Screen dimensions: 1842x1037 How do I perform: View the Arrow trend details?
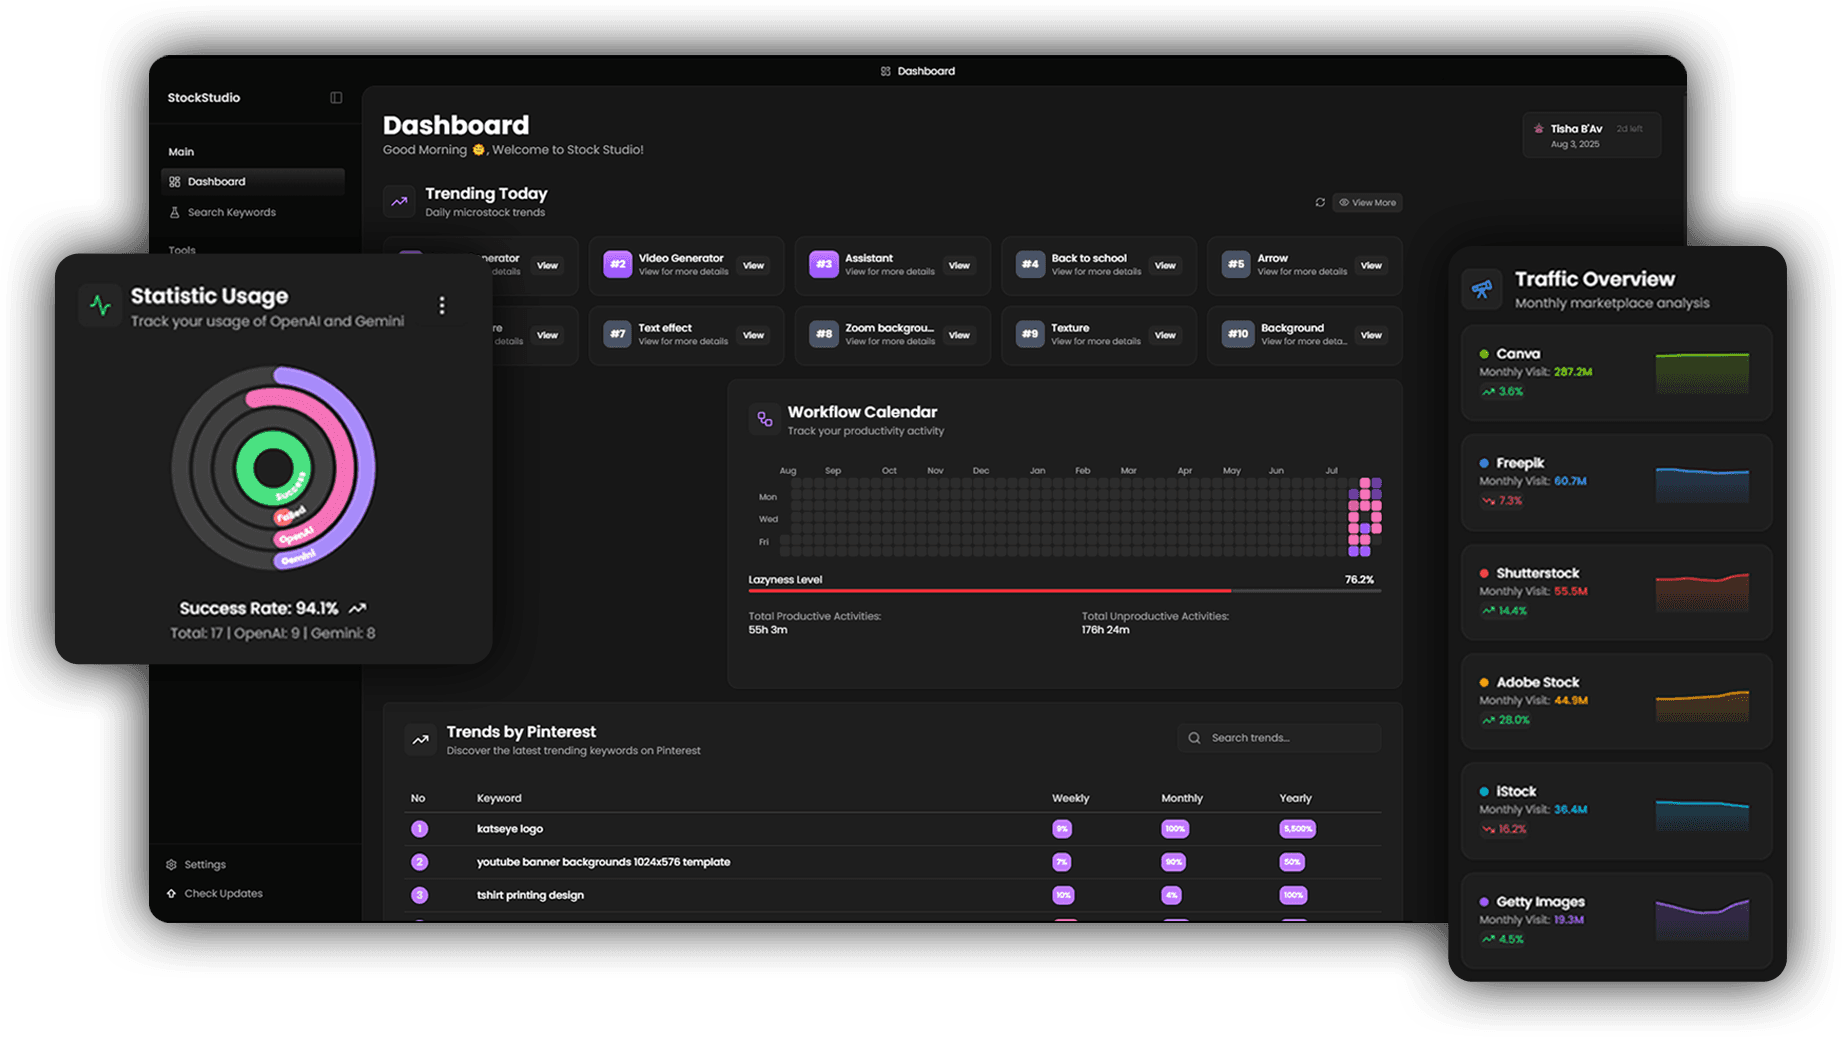point(1371,266)
